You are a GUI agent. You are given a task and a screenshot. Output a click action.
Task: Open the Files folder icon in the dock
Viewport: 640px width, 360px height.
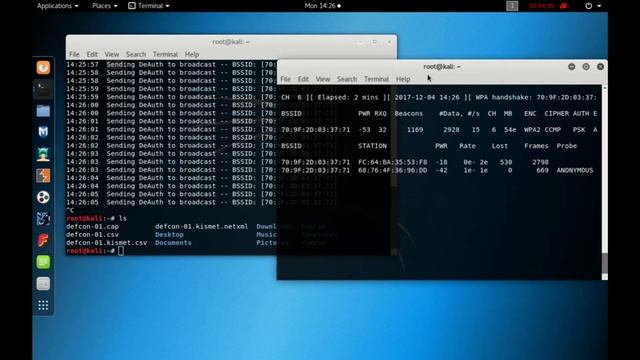(x=43, y=111)
